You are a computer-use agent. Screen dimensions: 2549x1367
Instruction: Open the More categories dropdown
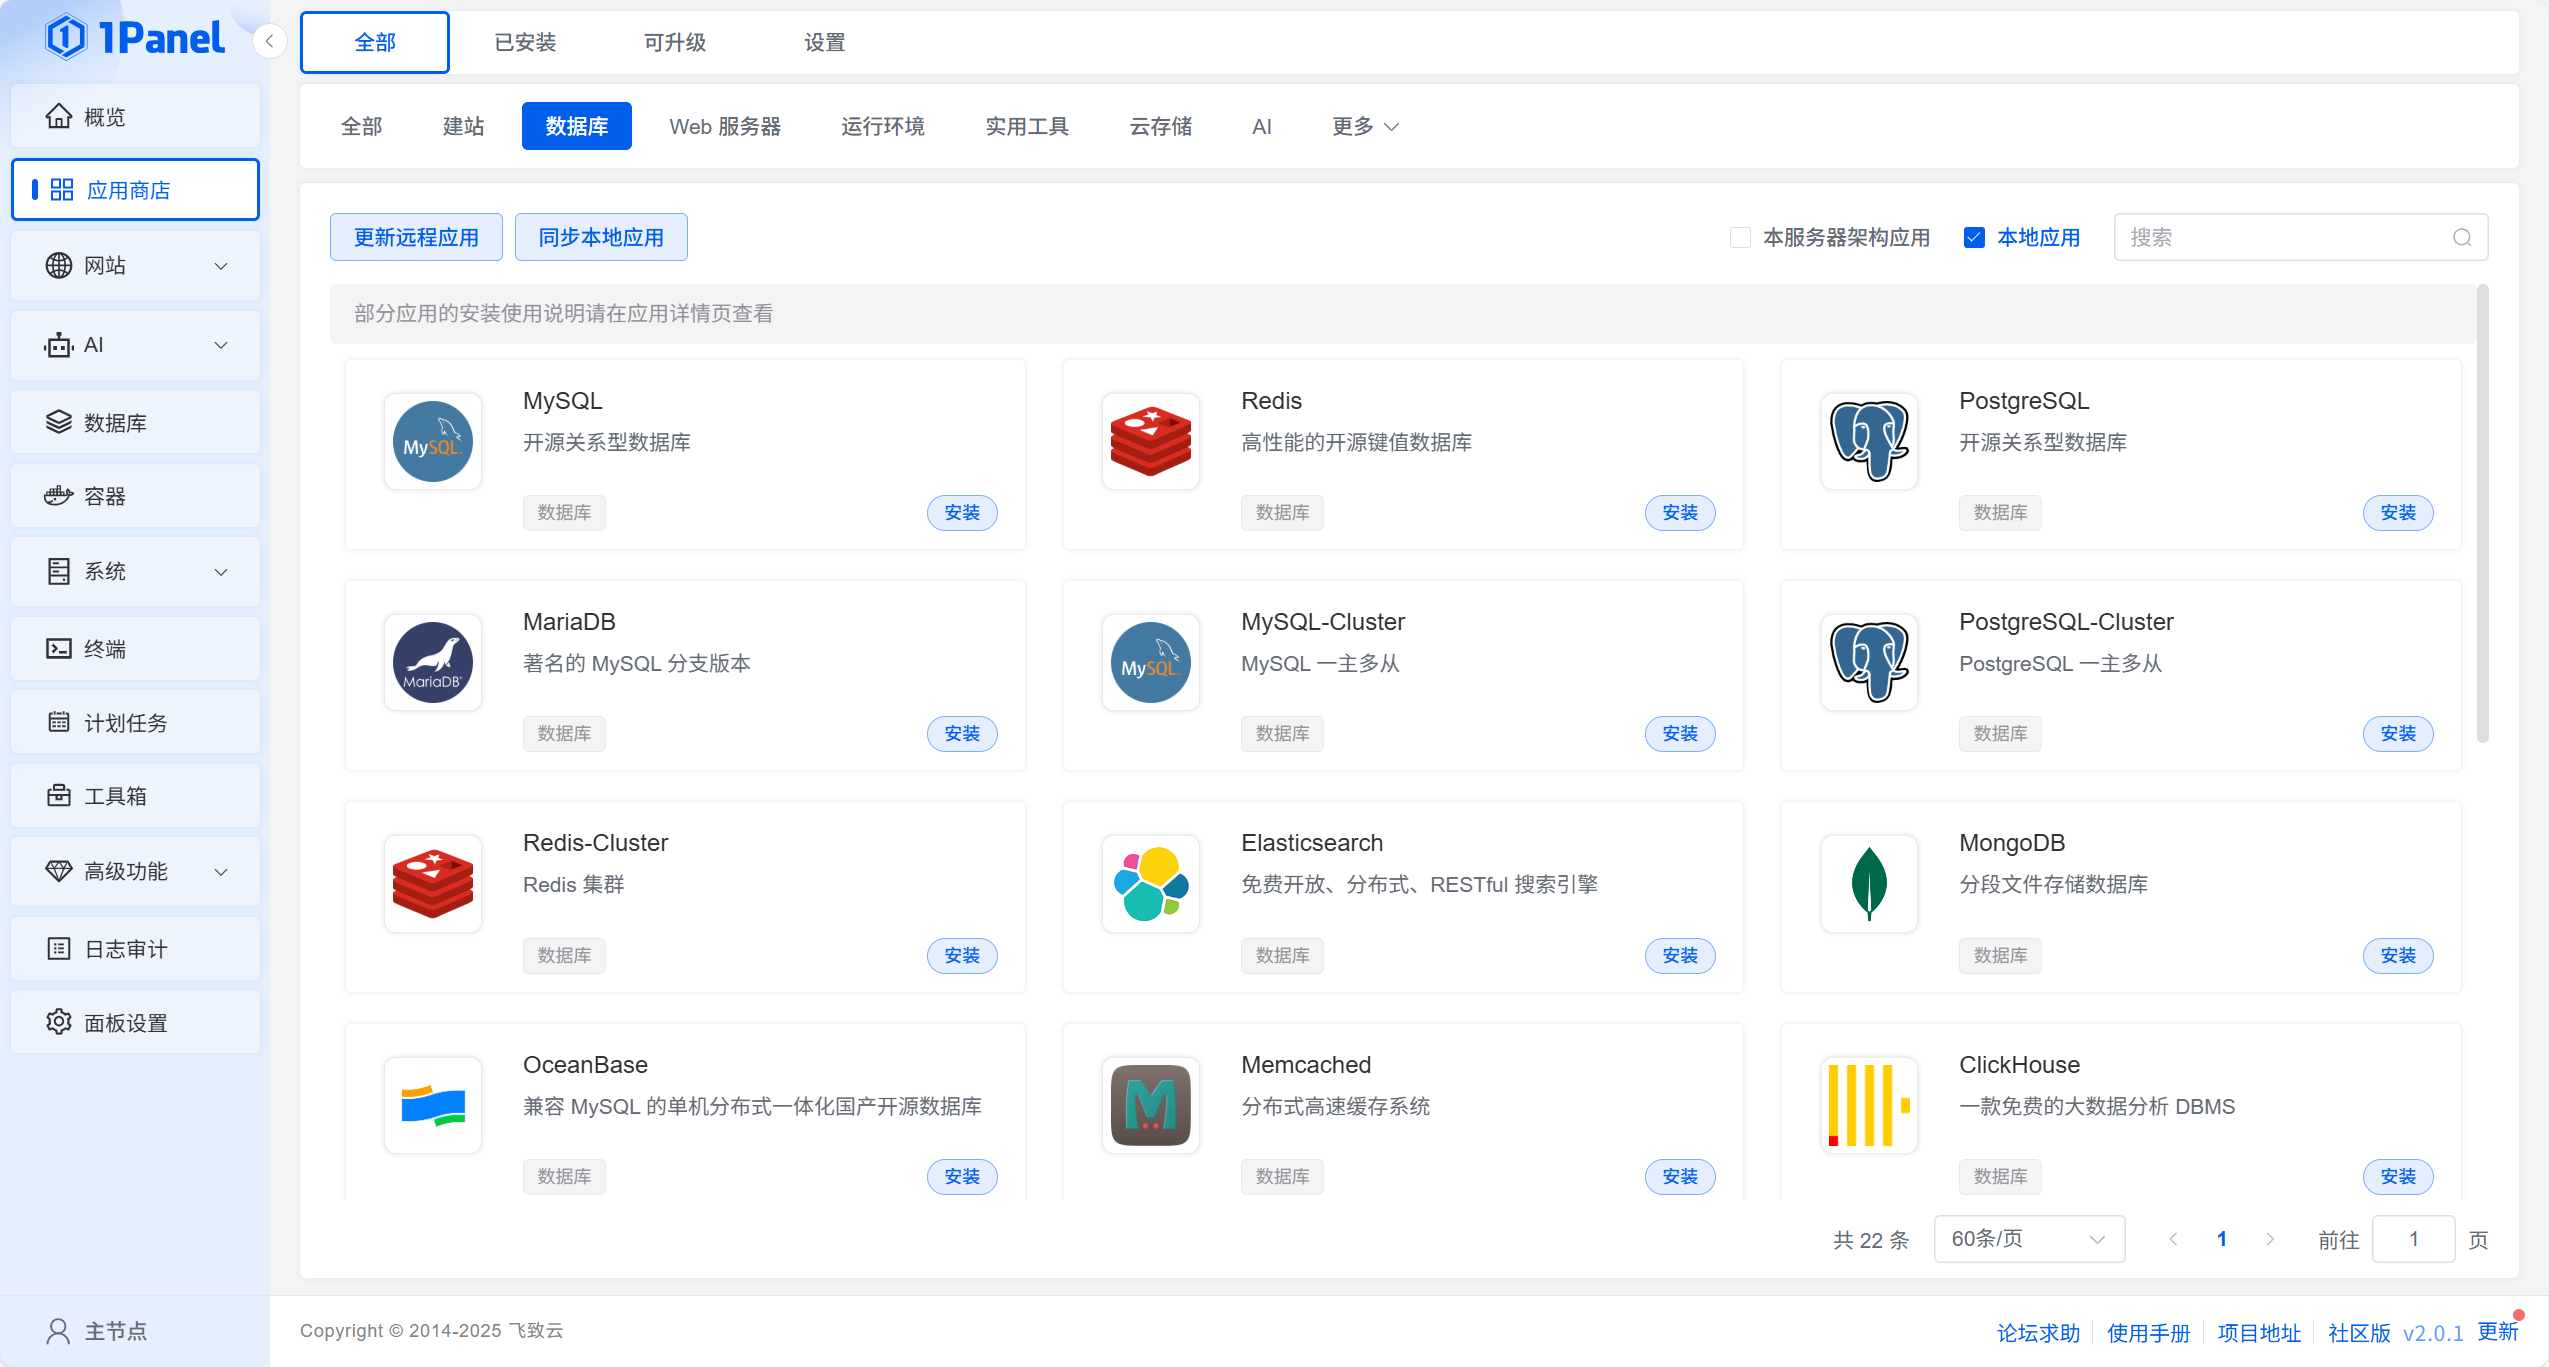pos(1364,127)
